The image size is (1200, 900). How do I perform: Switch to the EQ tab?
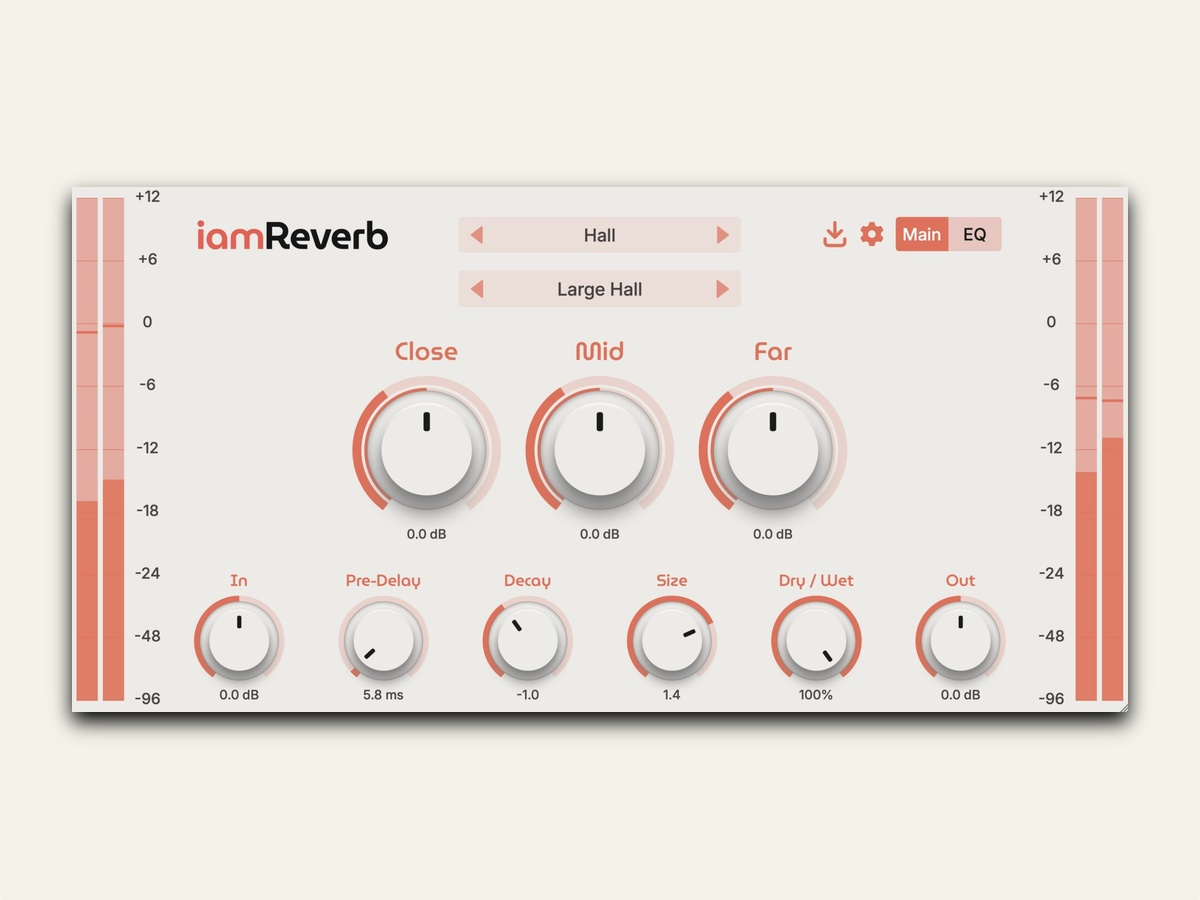975,235
